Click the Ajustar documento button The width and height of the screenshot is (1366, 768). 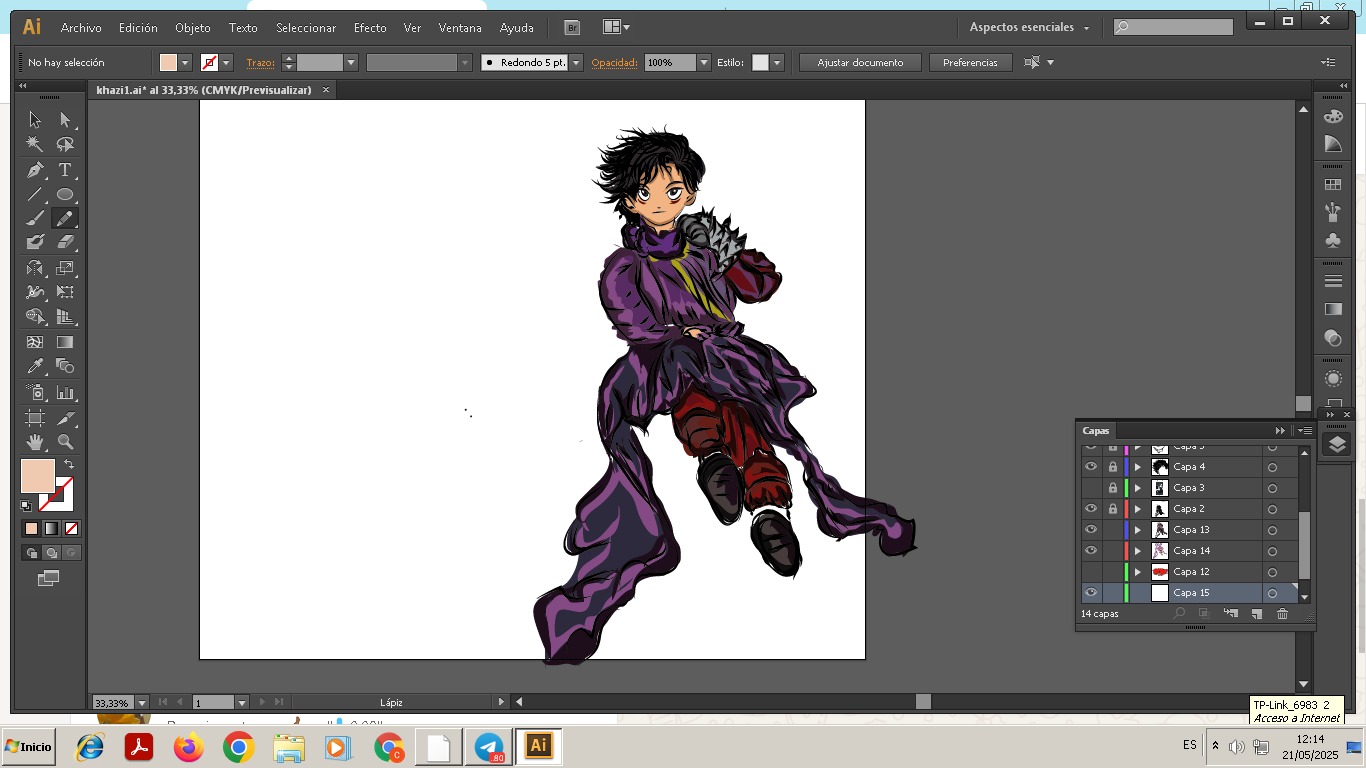tap(860, 63)
